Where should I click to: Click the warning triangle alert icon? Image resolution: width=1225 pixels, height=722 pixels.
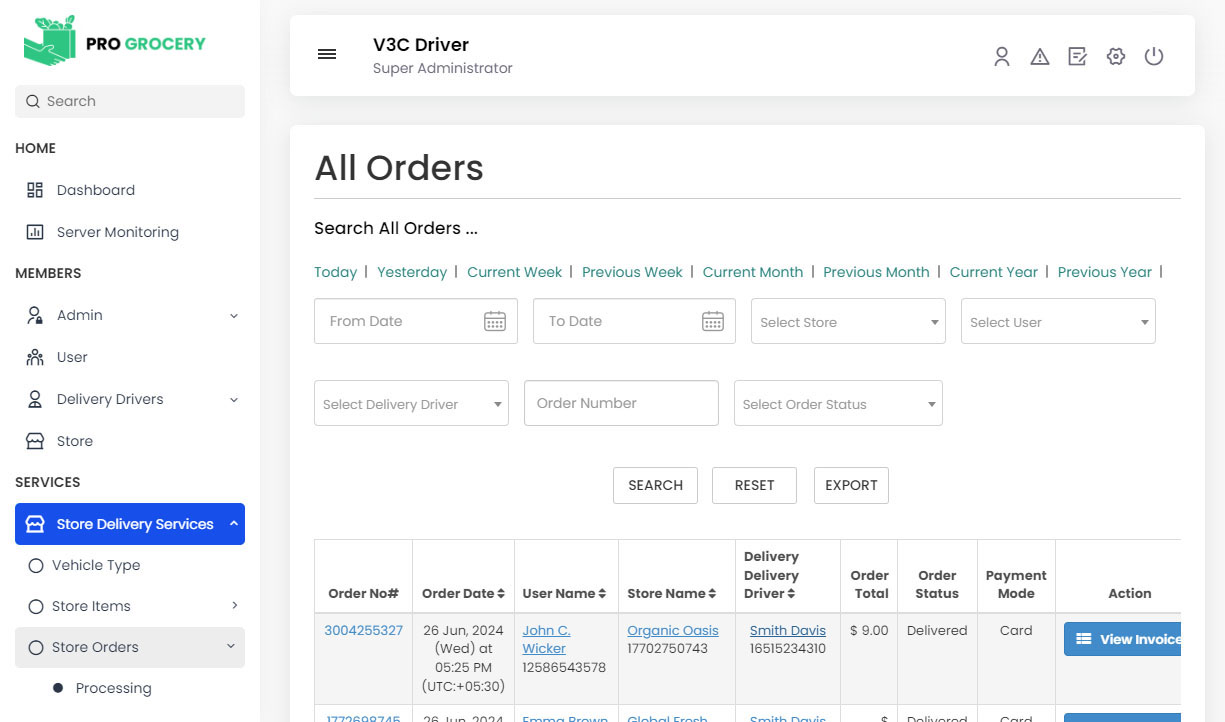pos(1040,57)
